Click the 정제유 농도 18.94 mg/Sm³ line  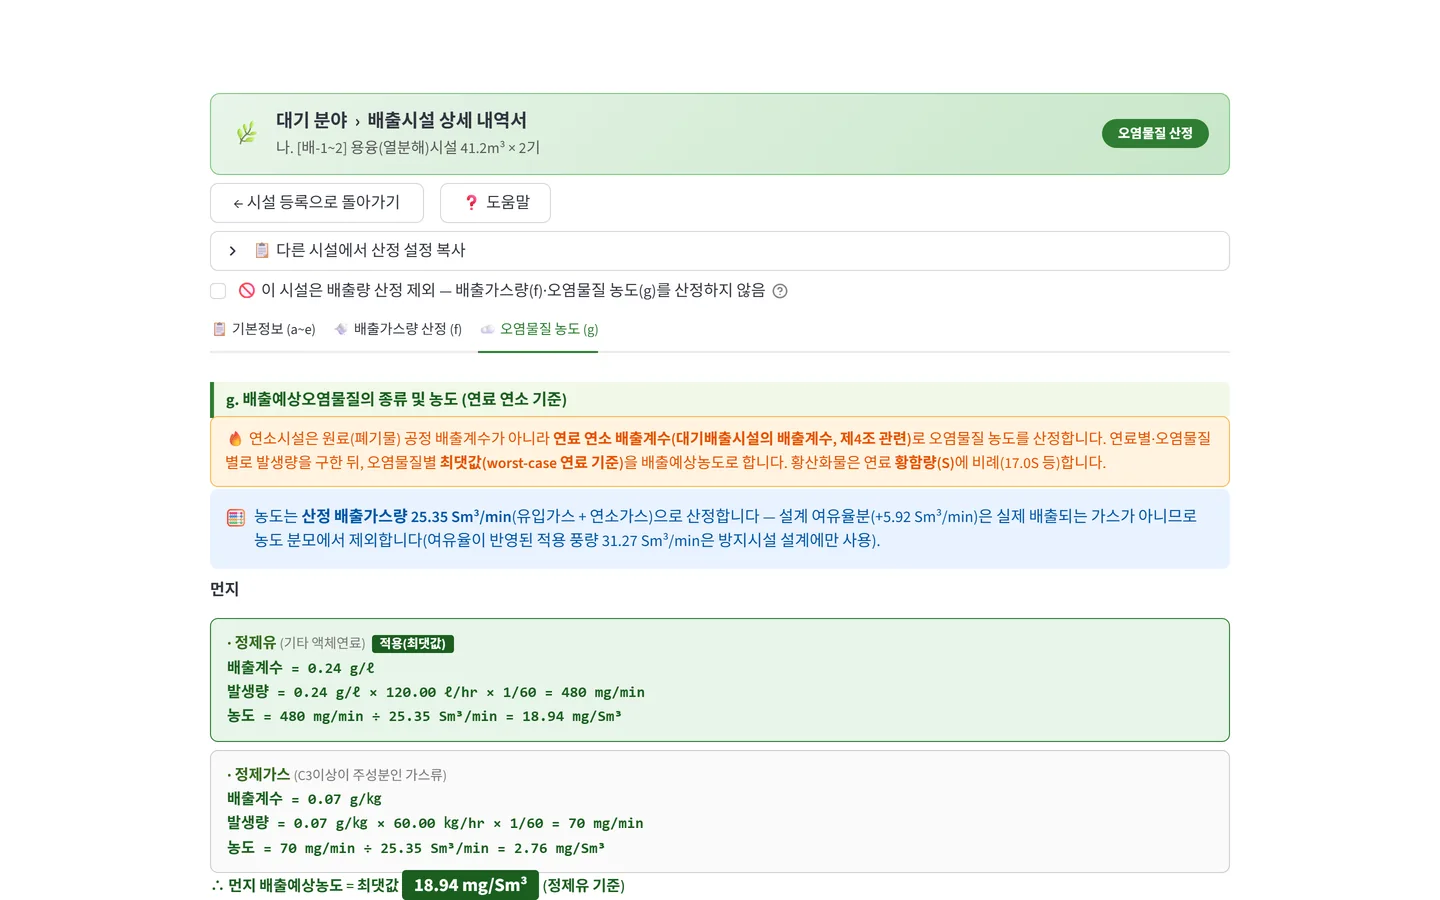[x=424, y=716]
